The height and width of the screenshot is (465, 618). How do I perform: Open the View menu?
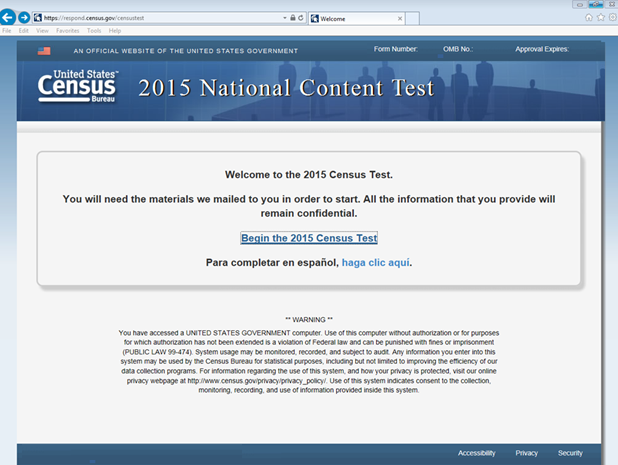point(42,31)
